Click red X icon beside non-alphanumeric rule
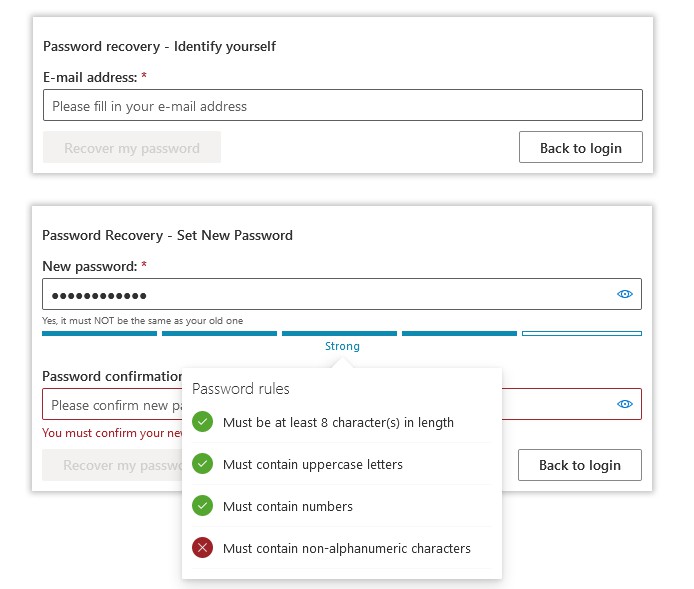Viewport: 694px width, 589px height. pyautogui.click(x=203, y=548)
